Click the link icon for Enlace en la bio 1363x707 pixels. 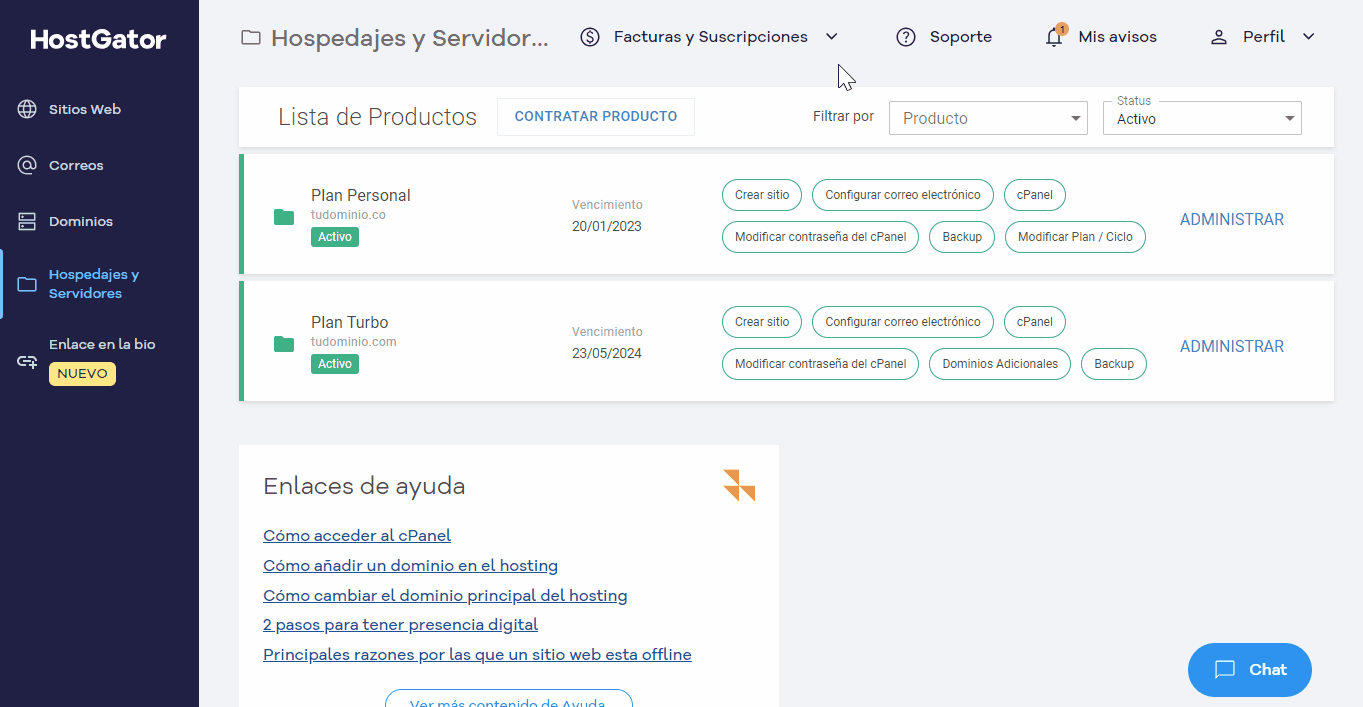click(27, 361)
